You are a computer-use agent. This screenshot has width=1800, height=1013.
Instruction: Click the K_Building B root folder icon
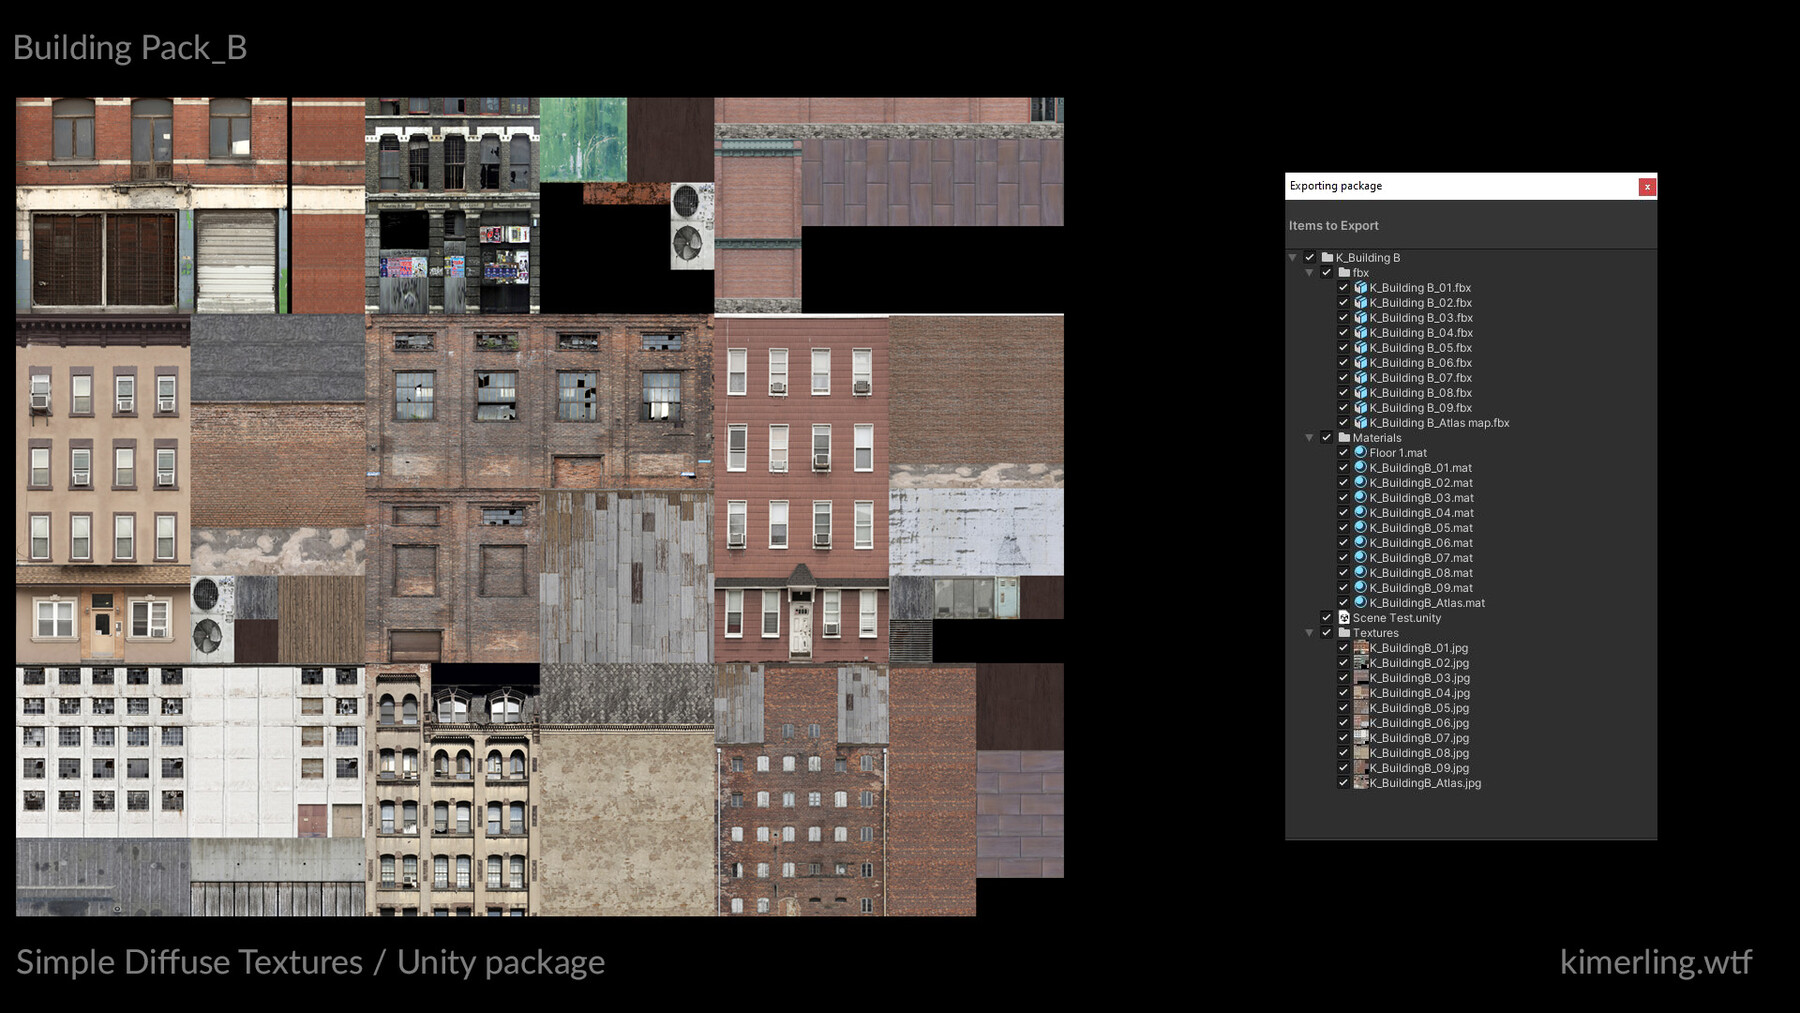(x=1328, y=258)
